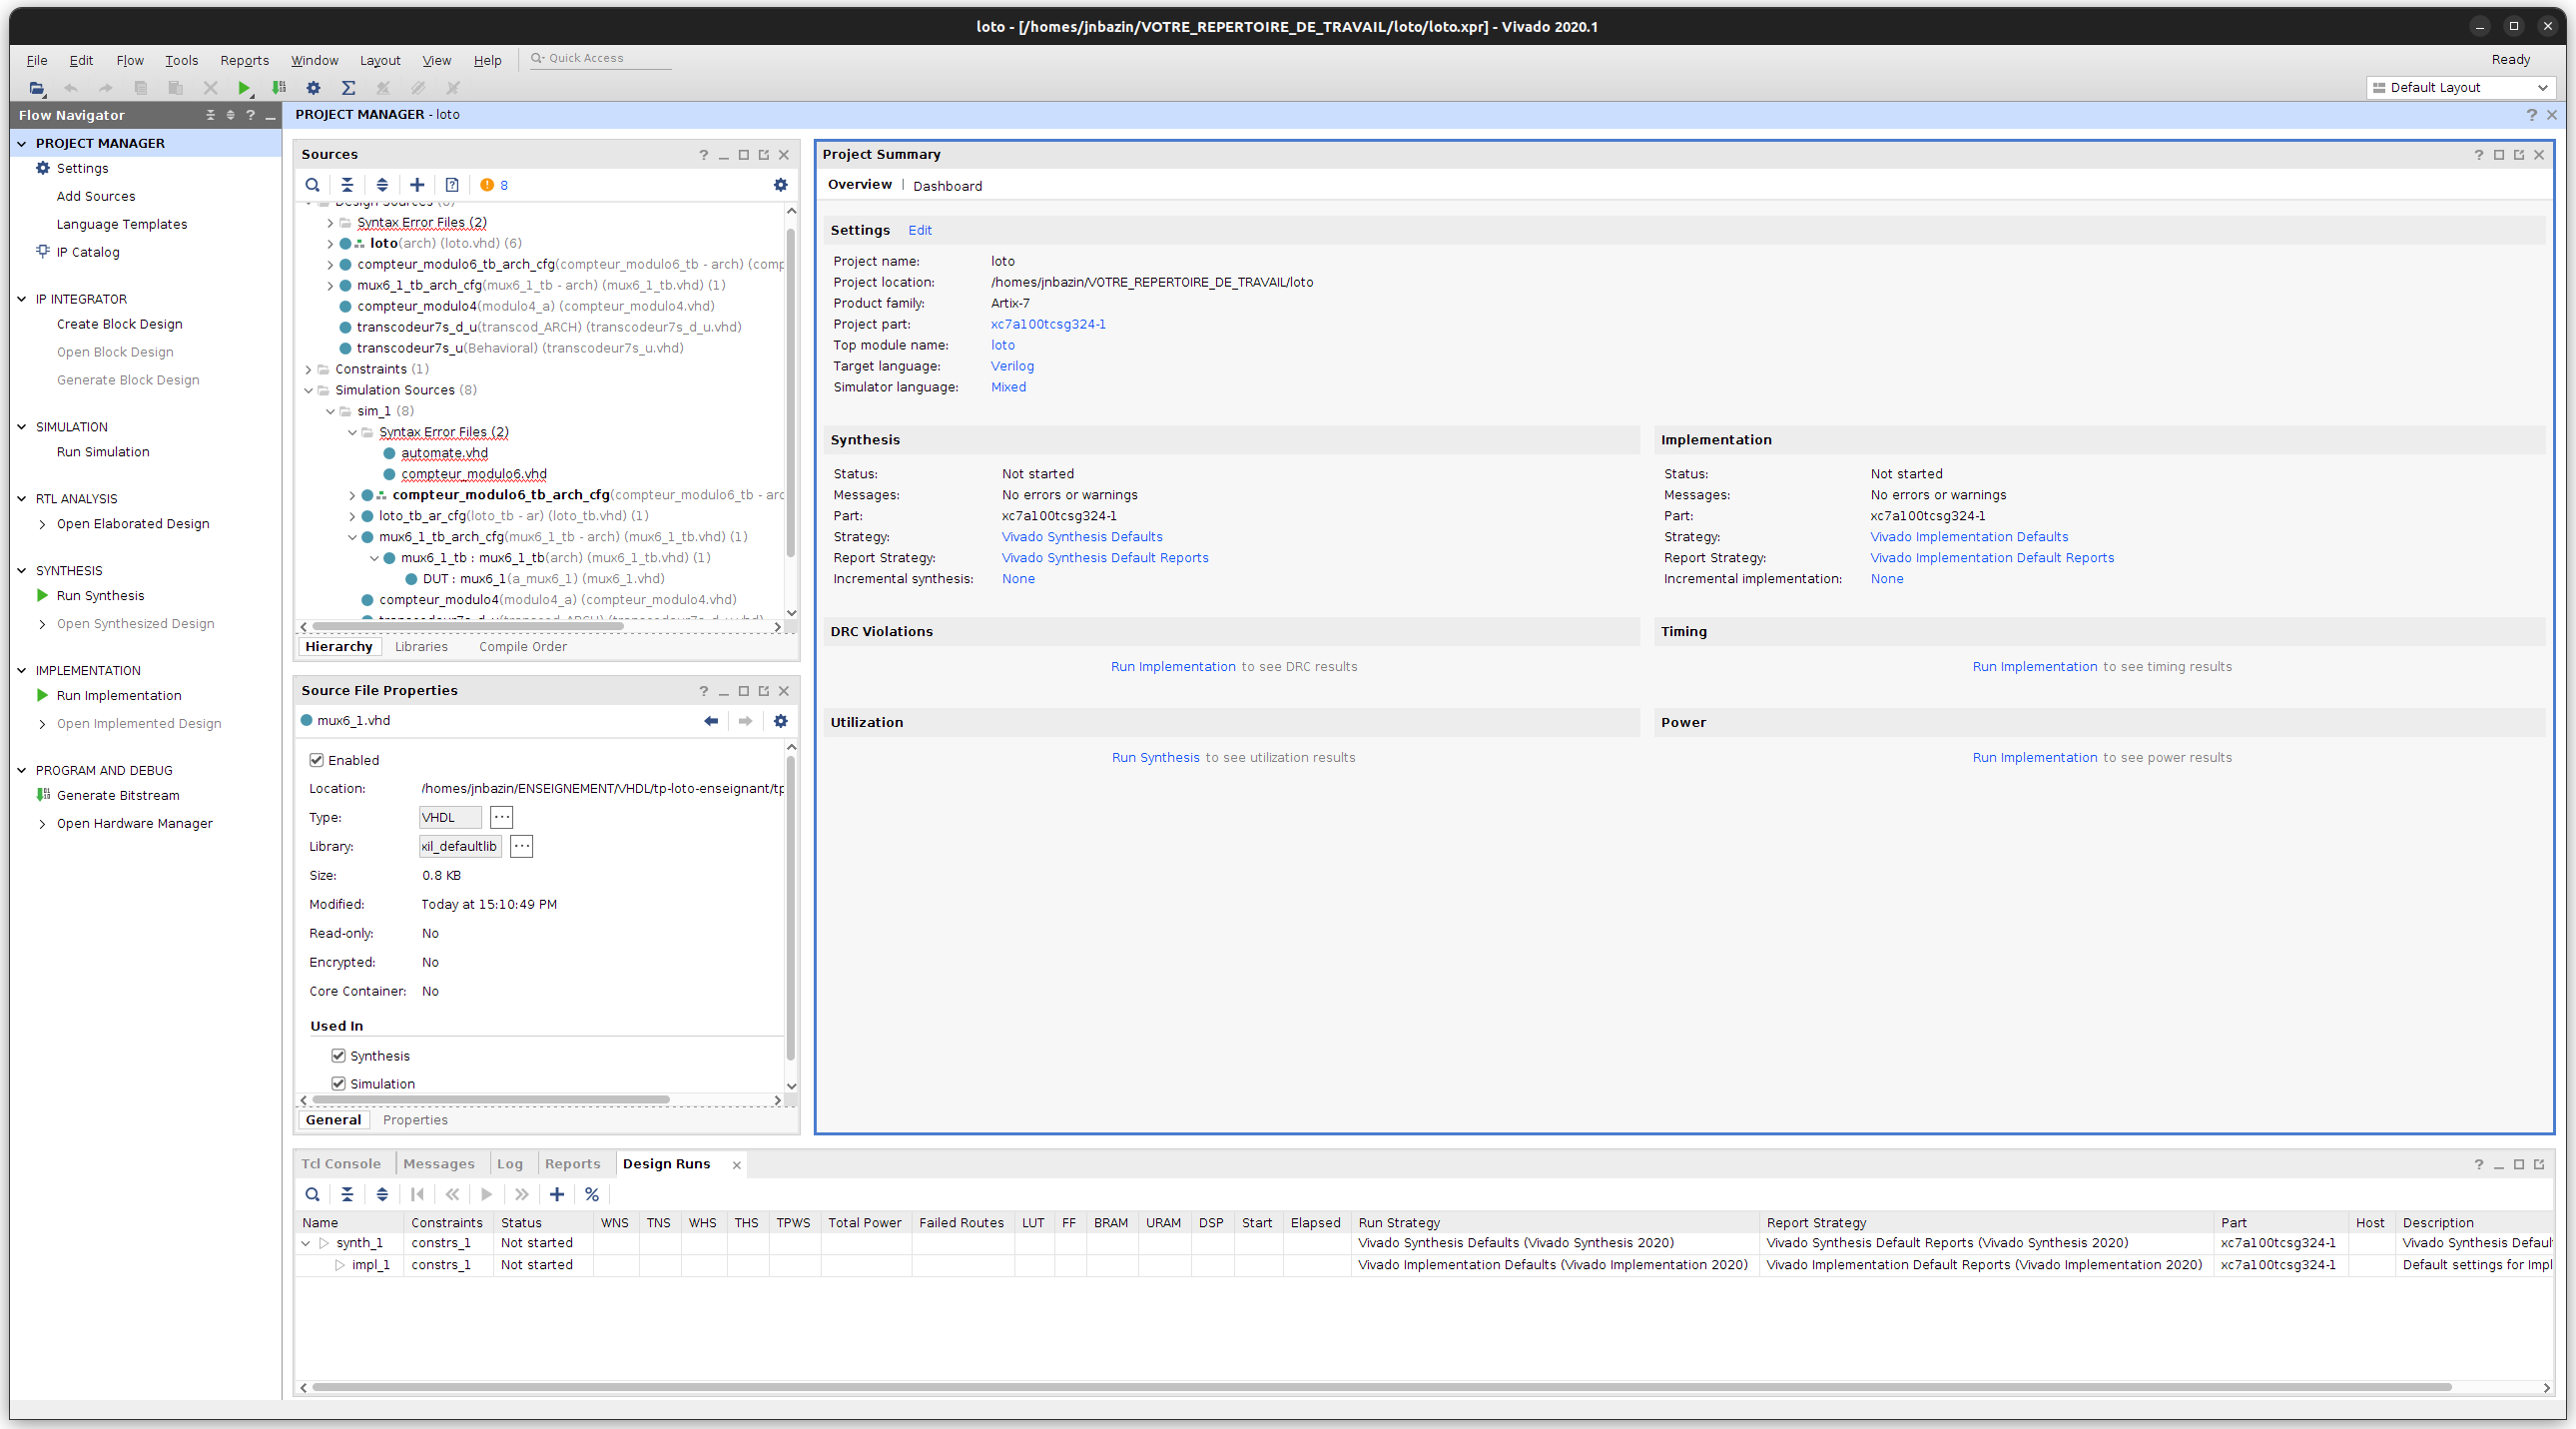Screen dimensions: 2576x1429
Task: Switch to Compile Order tab
Action: (x=522, y=647)
